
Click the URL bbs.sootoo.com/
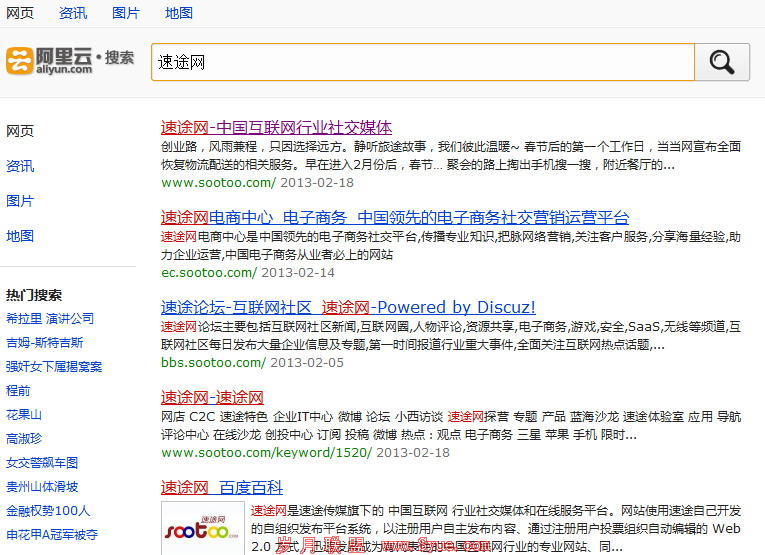coord(213,362)
